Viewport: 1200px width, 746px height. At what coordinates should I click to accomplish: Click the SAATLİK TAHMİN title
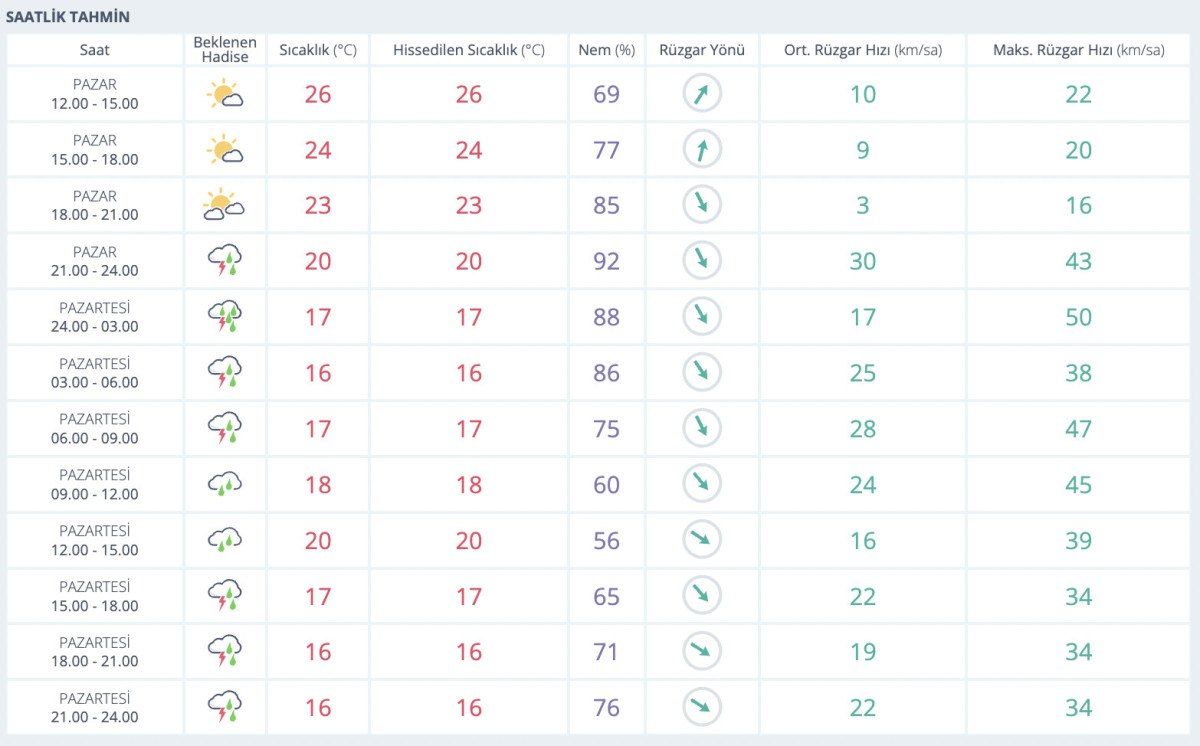click(x=68, y=17)
